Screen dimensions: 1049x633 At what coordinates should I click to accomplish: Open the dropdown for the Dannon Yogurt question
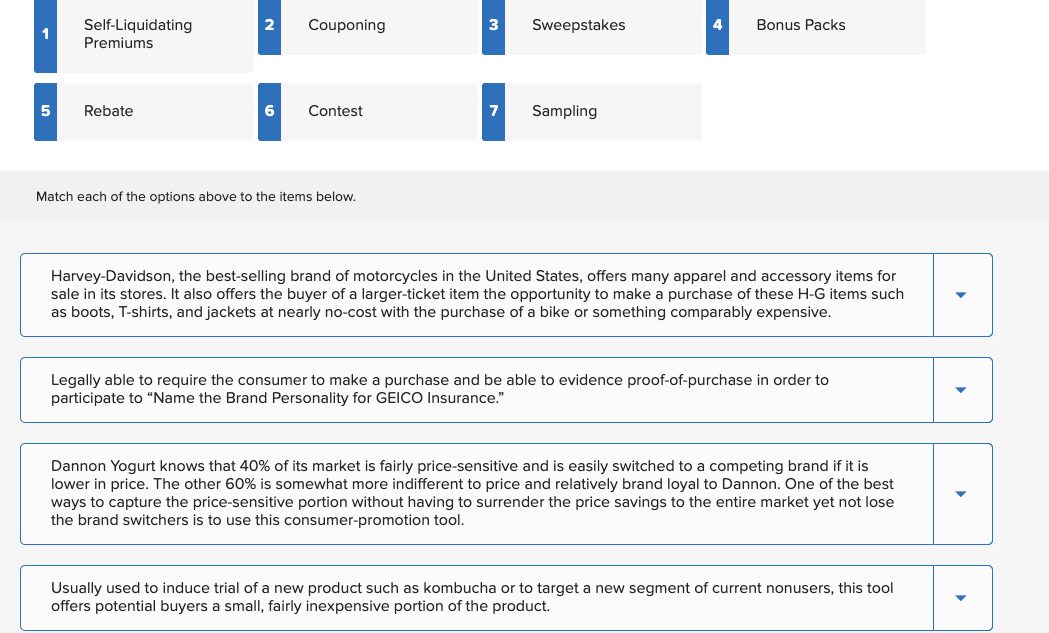tap(961, 493)
